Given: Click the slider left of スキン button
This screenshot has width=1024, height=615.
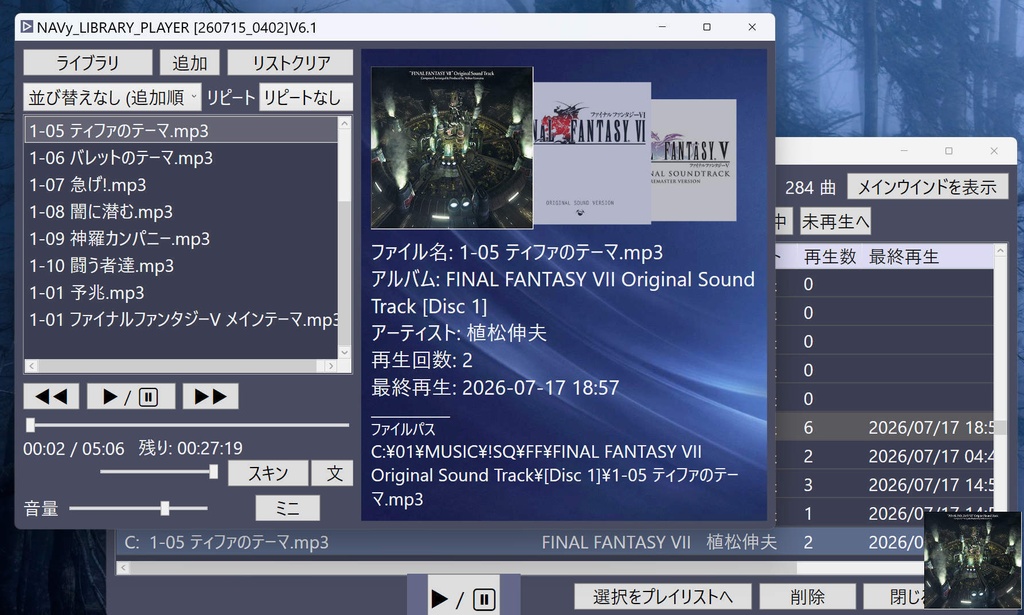Looking at the screenshot, I should click(159, 471).
